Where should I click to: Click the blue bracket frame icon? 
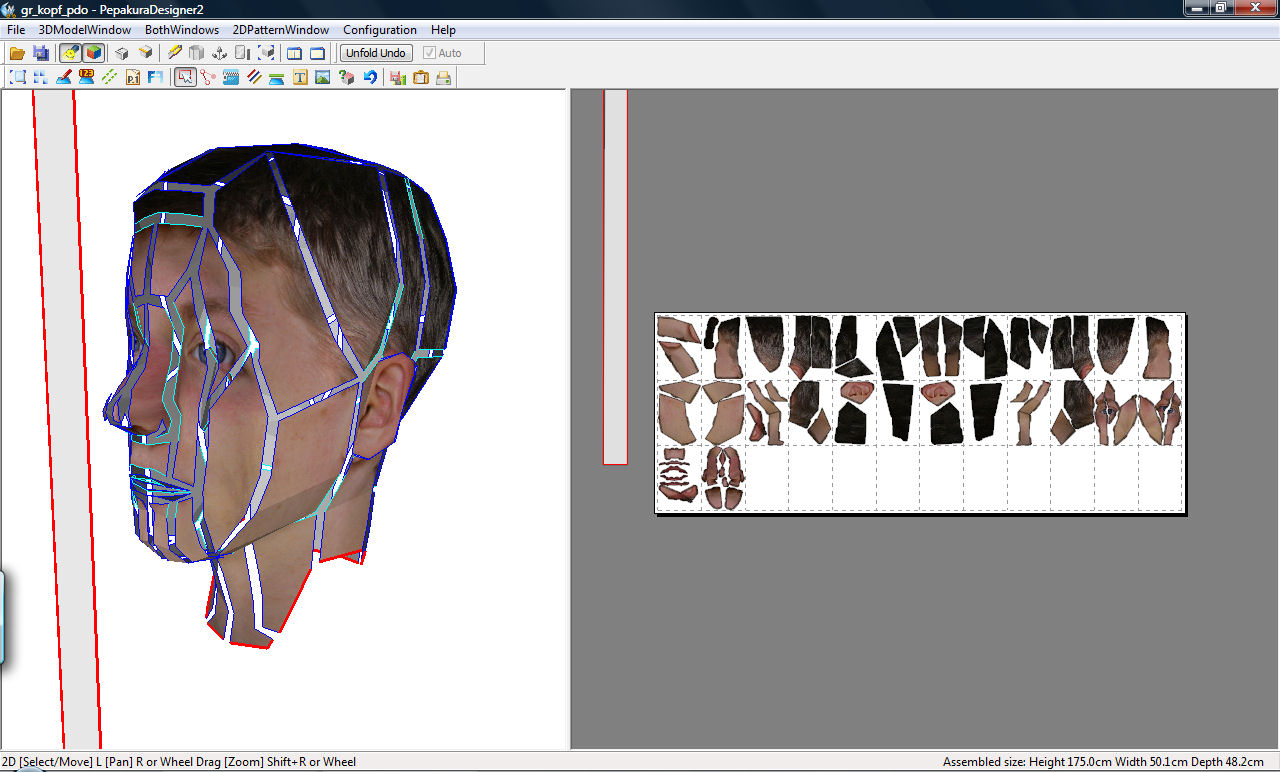[x=18, y=77]
